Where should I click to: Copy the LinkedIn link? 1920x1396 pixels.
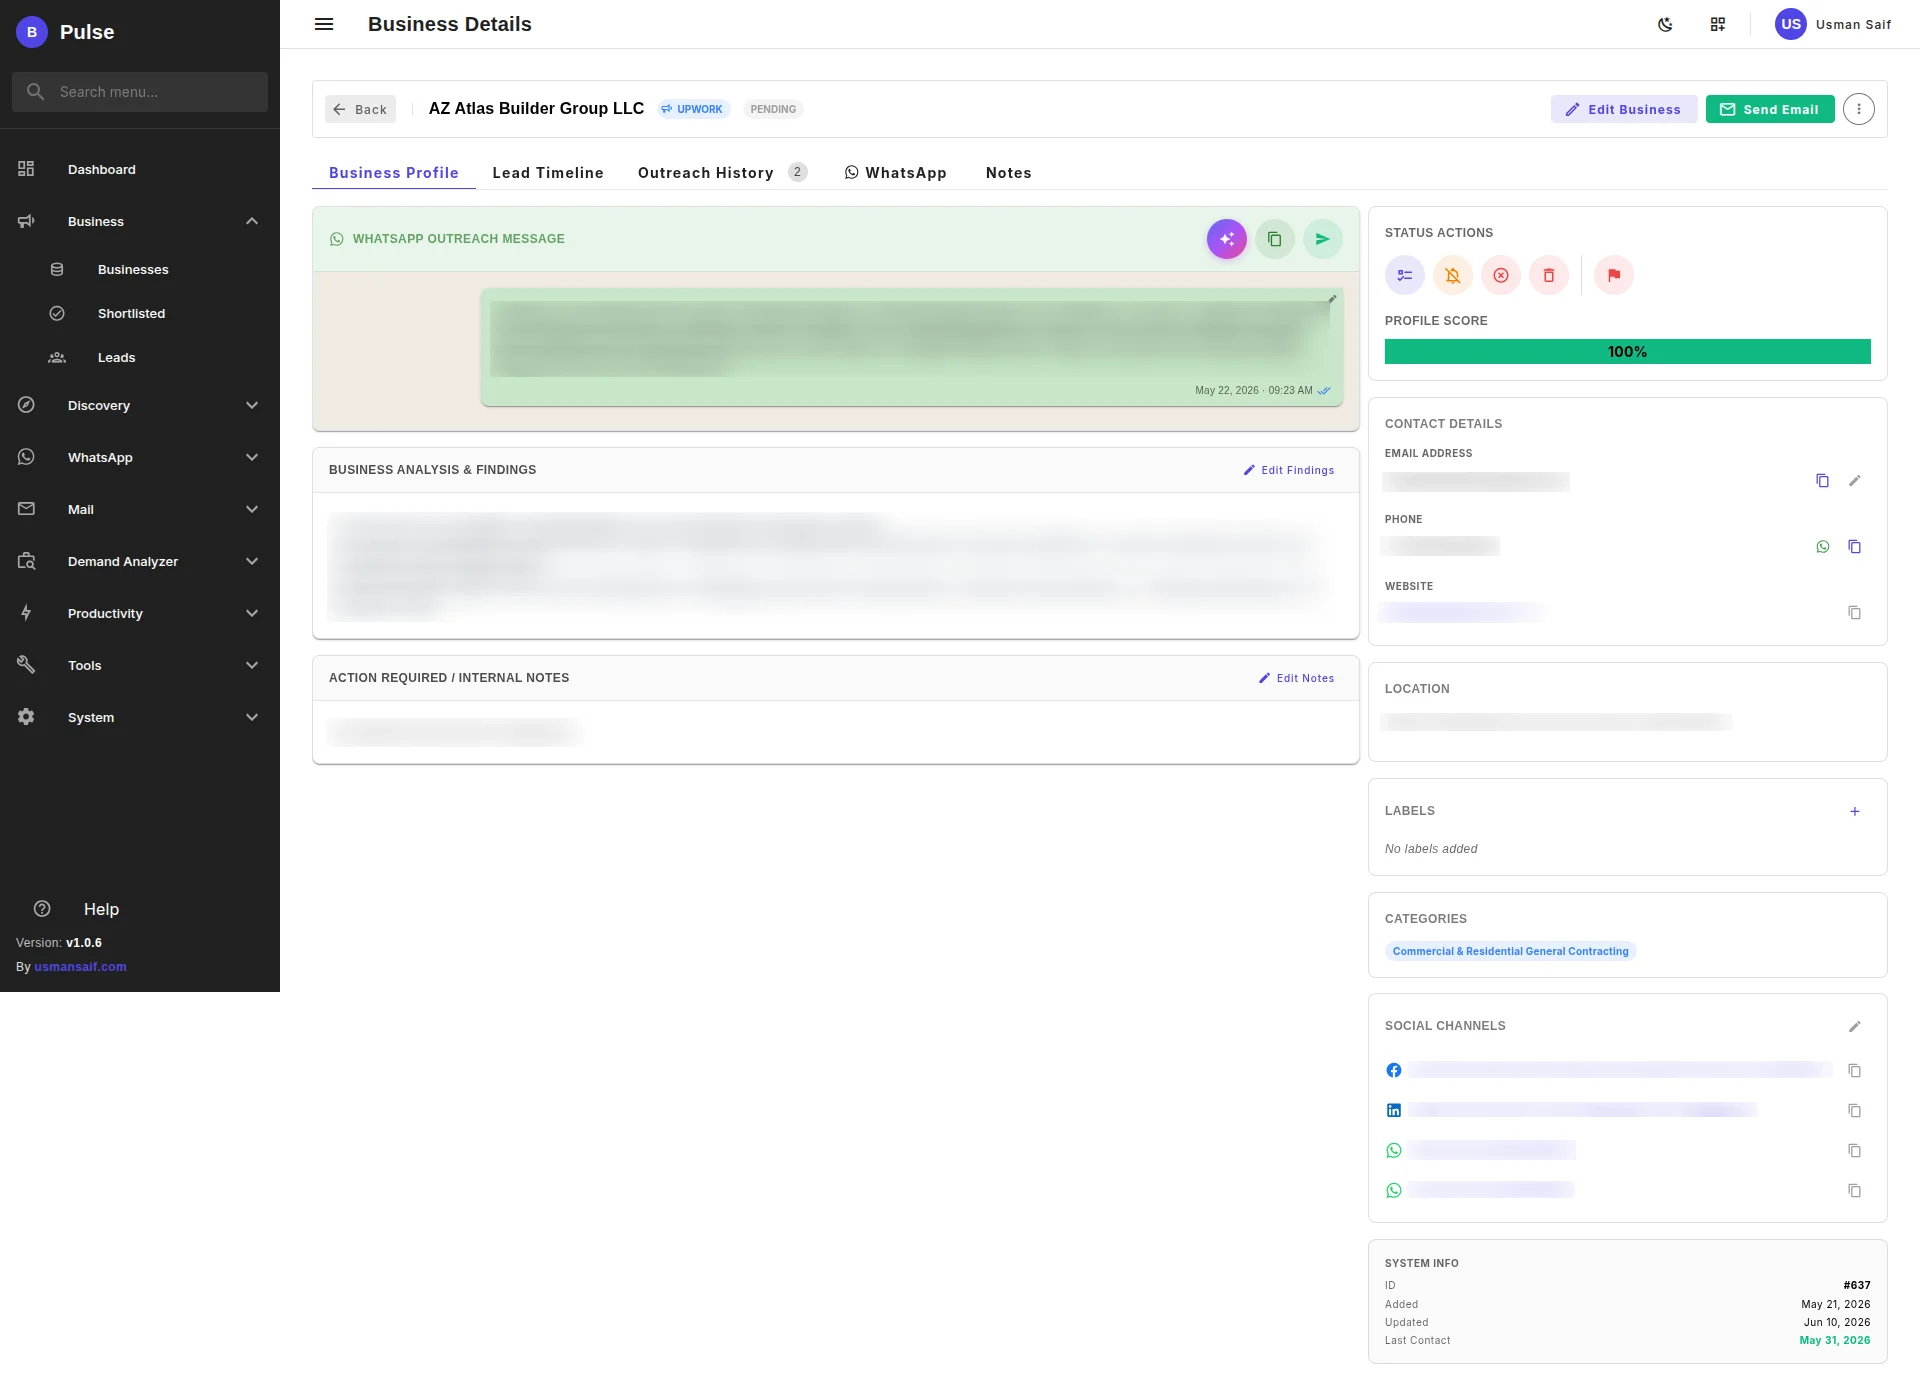click(1855, 1111)
